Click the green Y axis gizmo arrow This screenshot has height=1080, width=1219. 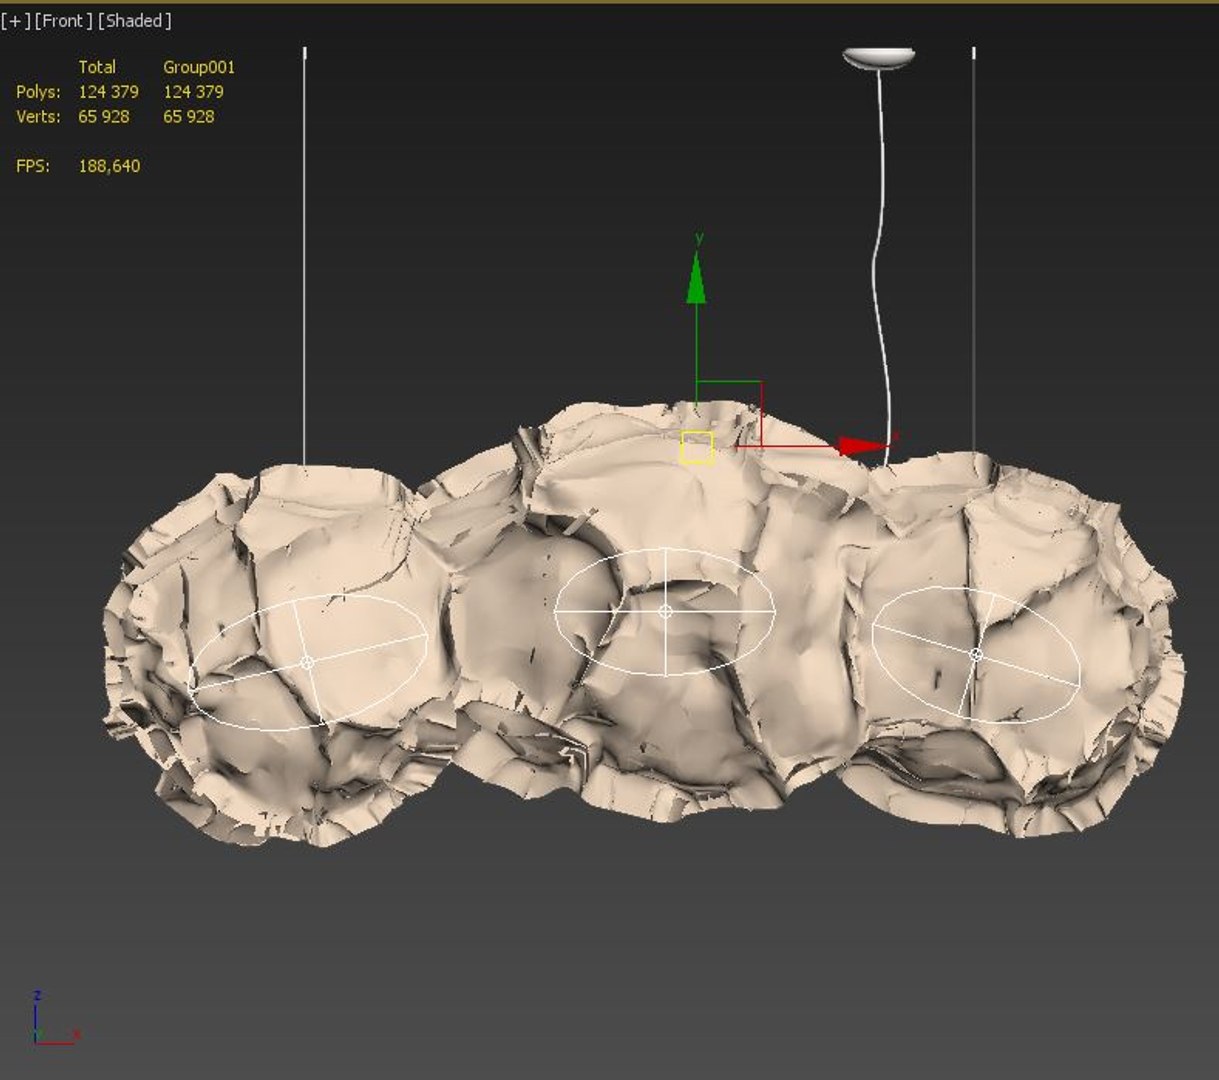point(697,277)
